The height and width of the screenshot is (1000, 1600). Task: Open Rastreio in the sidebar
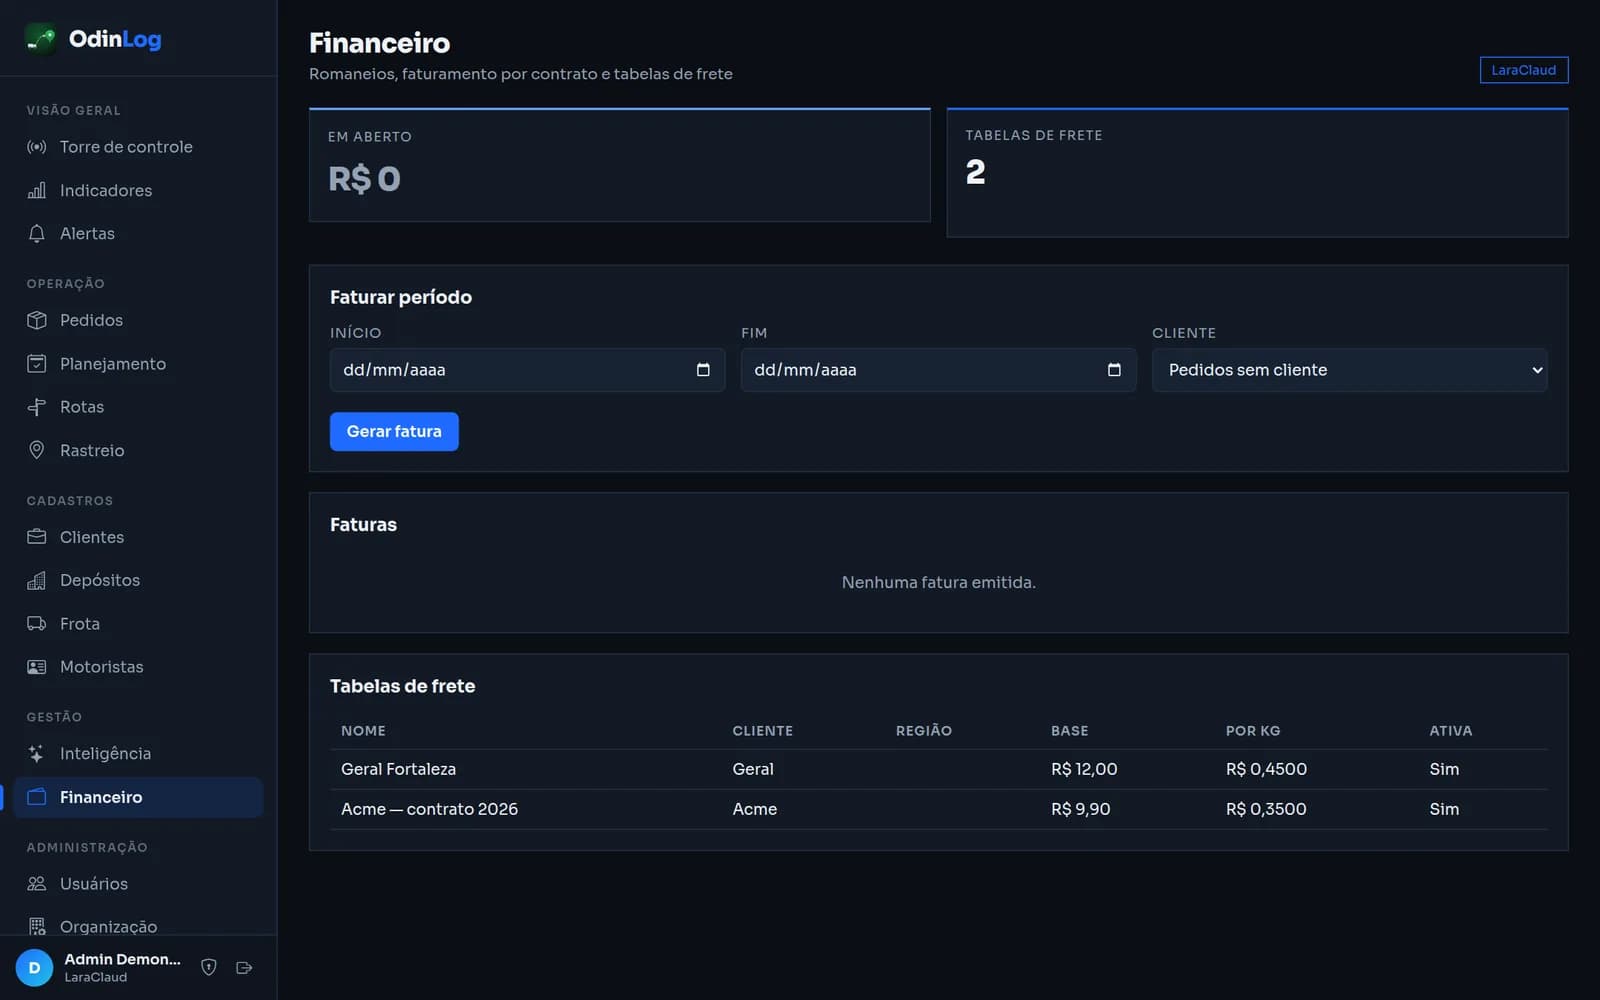(x=138, y=450)
